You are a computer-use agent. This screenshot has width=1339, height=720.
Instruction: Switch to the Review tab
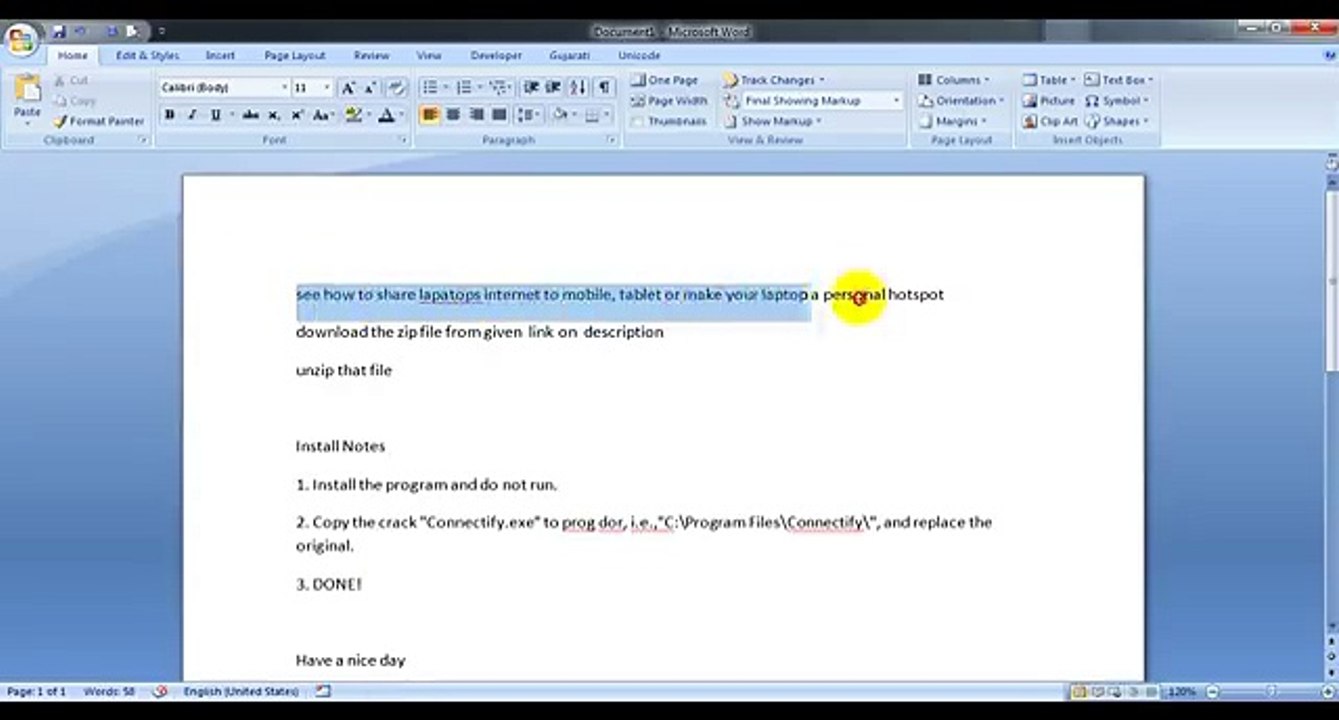(x=371, y=56)
